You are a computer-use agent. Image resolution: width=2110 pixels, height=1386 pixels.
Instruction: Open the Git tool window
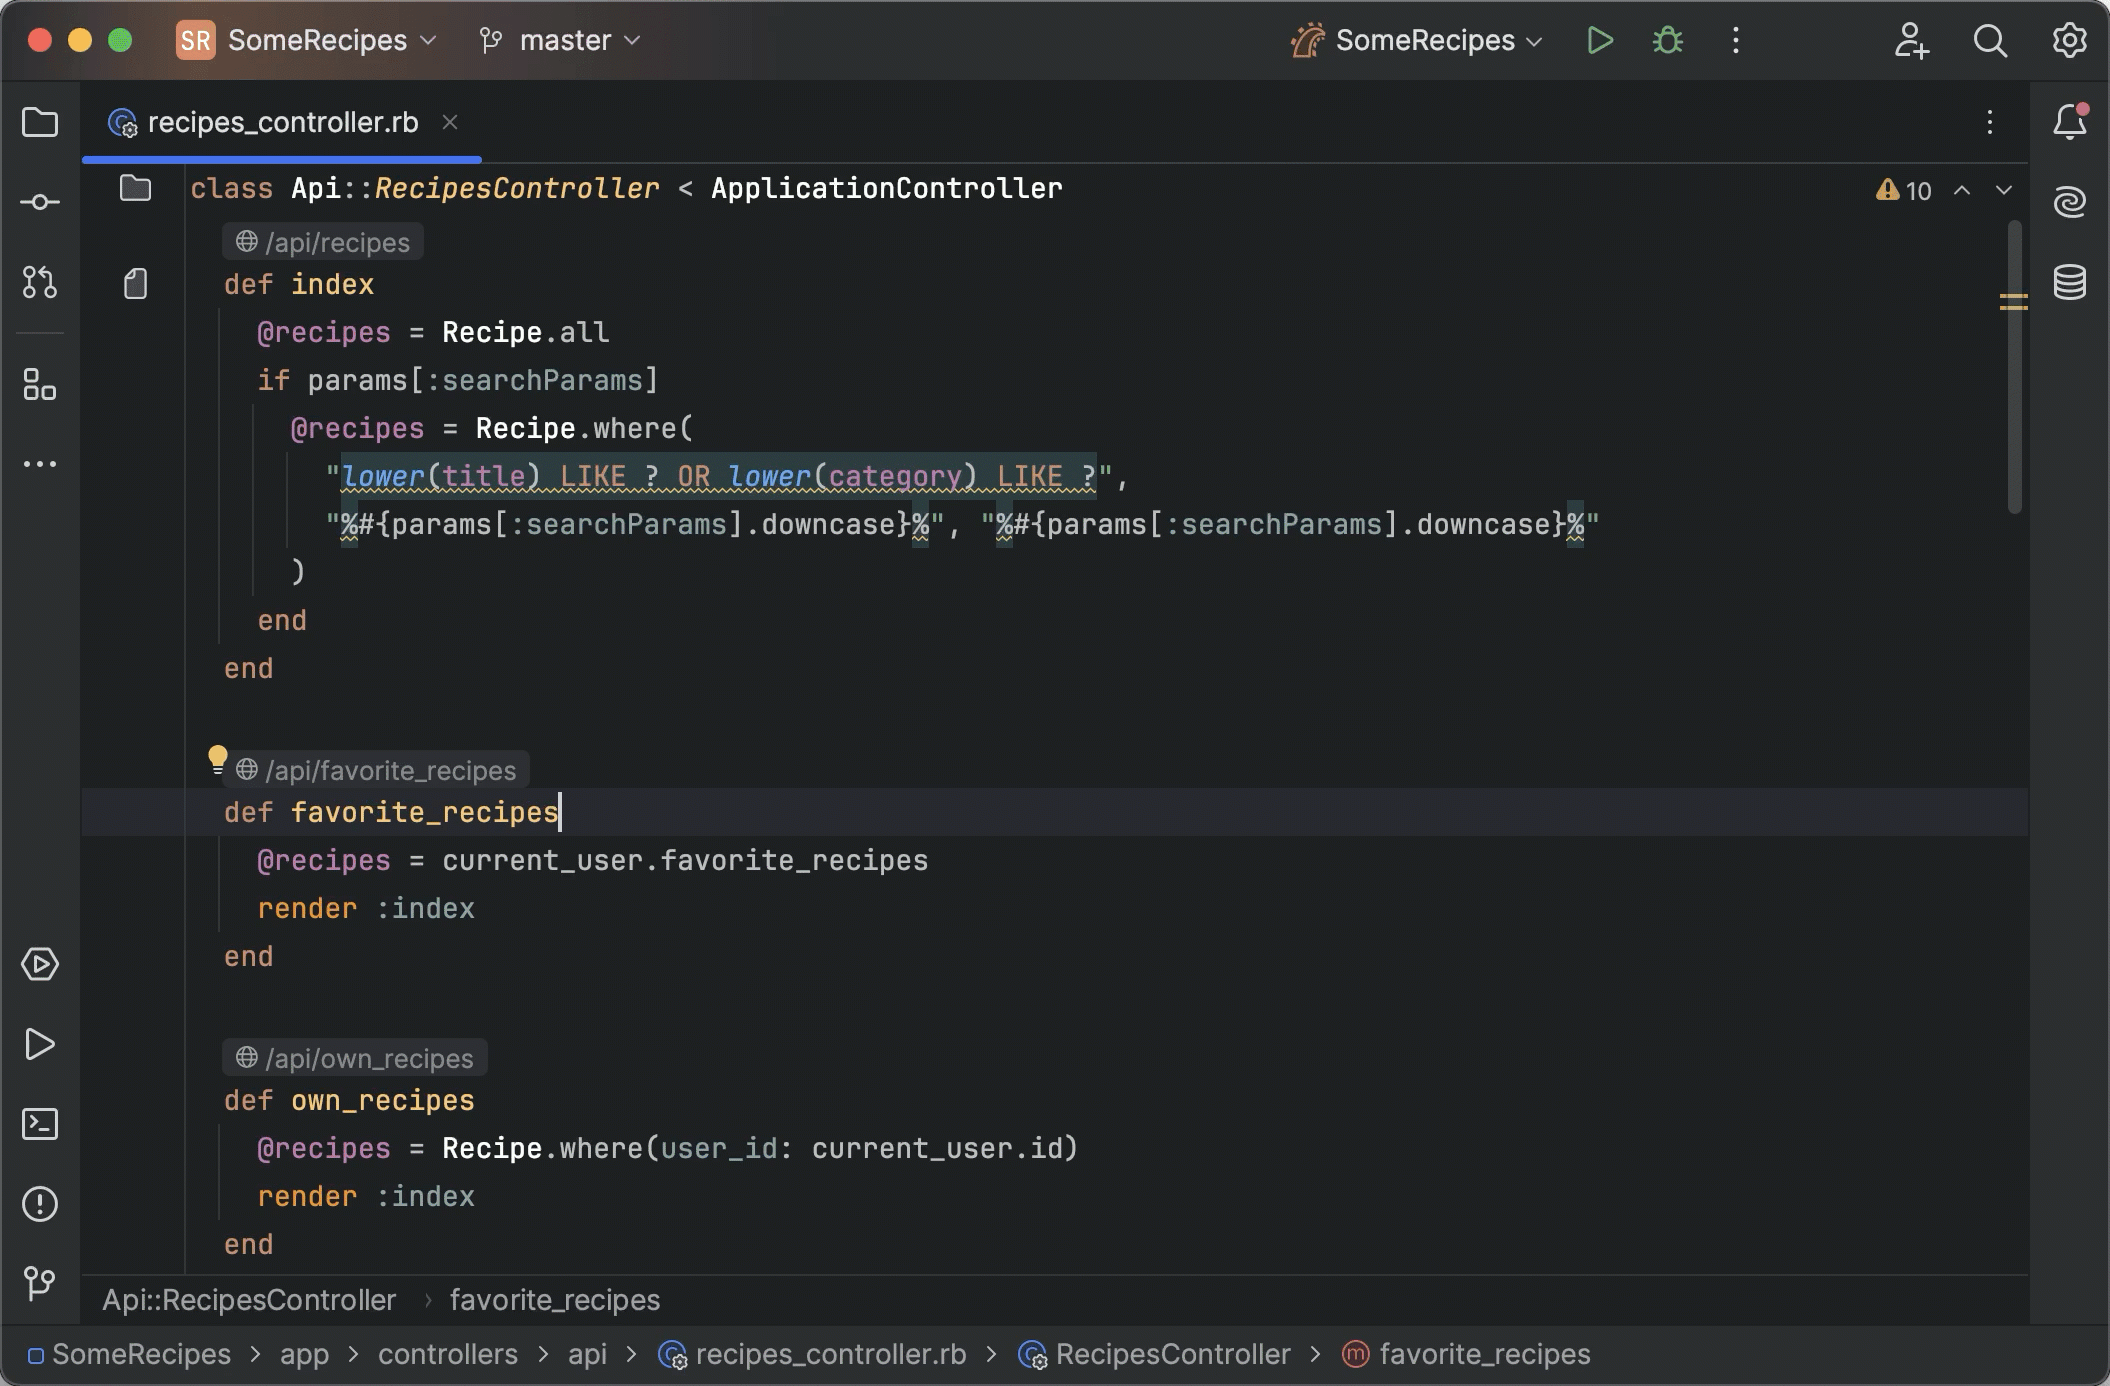pos(40,1283)
